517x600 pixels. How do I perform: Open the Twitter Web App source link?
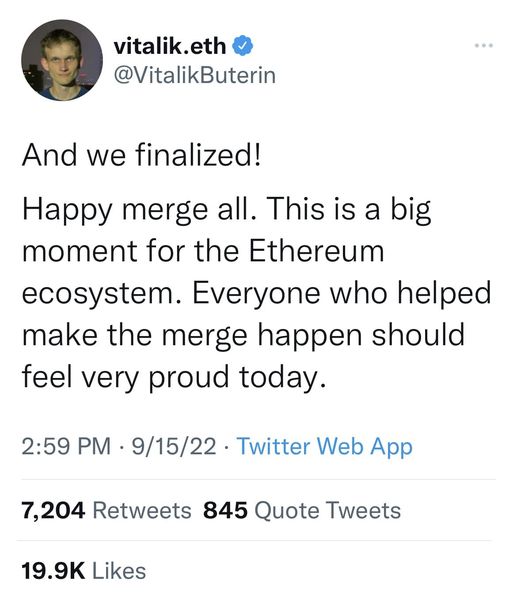(x=325, y=447)
